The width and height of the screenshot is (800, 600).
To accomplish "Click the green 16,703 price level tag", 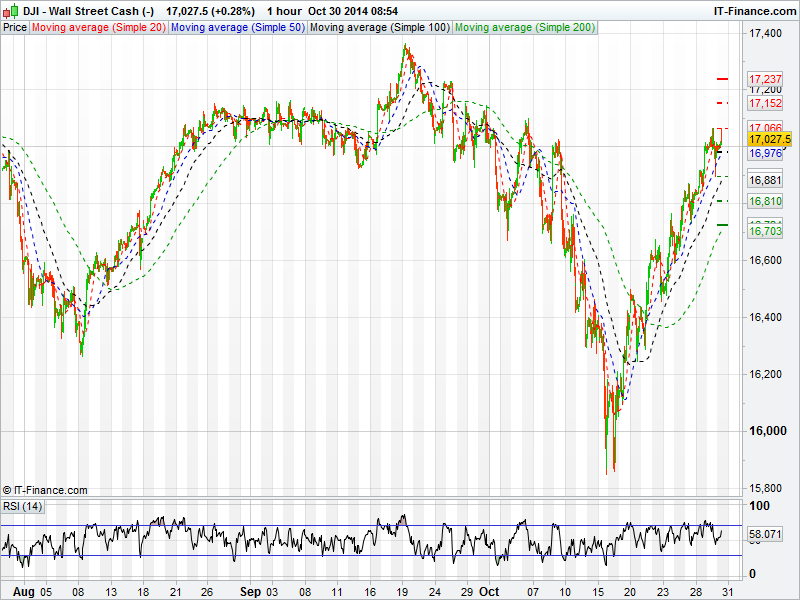I will point(766,231).
